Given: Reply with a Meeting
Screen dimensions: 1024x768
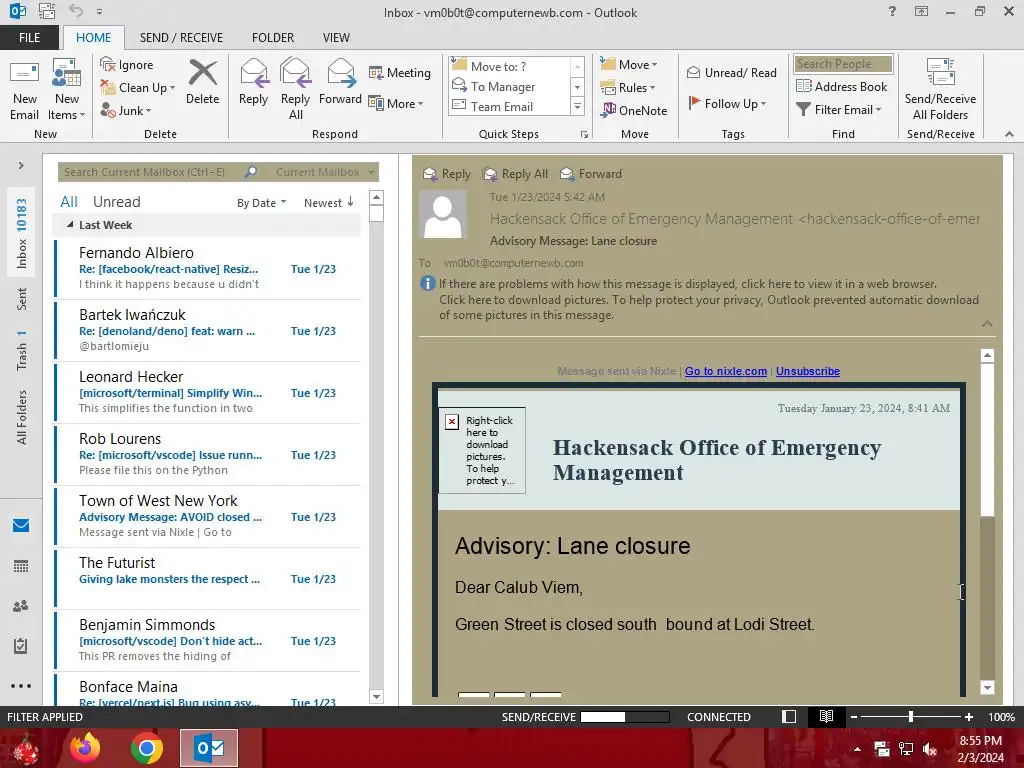Looking at the screenshot, I should pos(400,72).
